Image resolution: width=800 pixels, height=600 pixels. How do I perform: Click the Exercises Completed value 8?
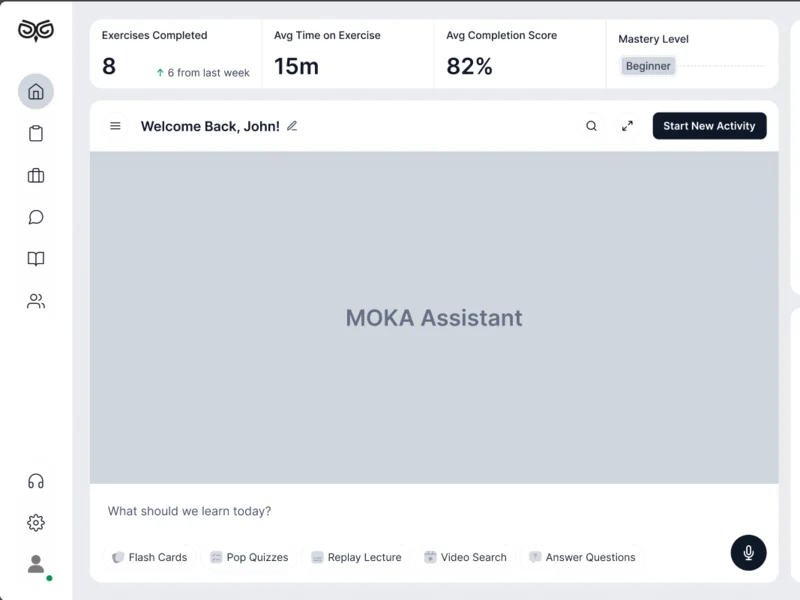[x=109, y=66]
